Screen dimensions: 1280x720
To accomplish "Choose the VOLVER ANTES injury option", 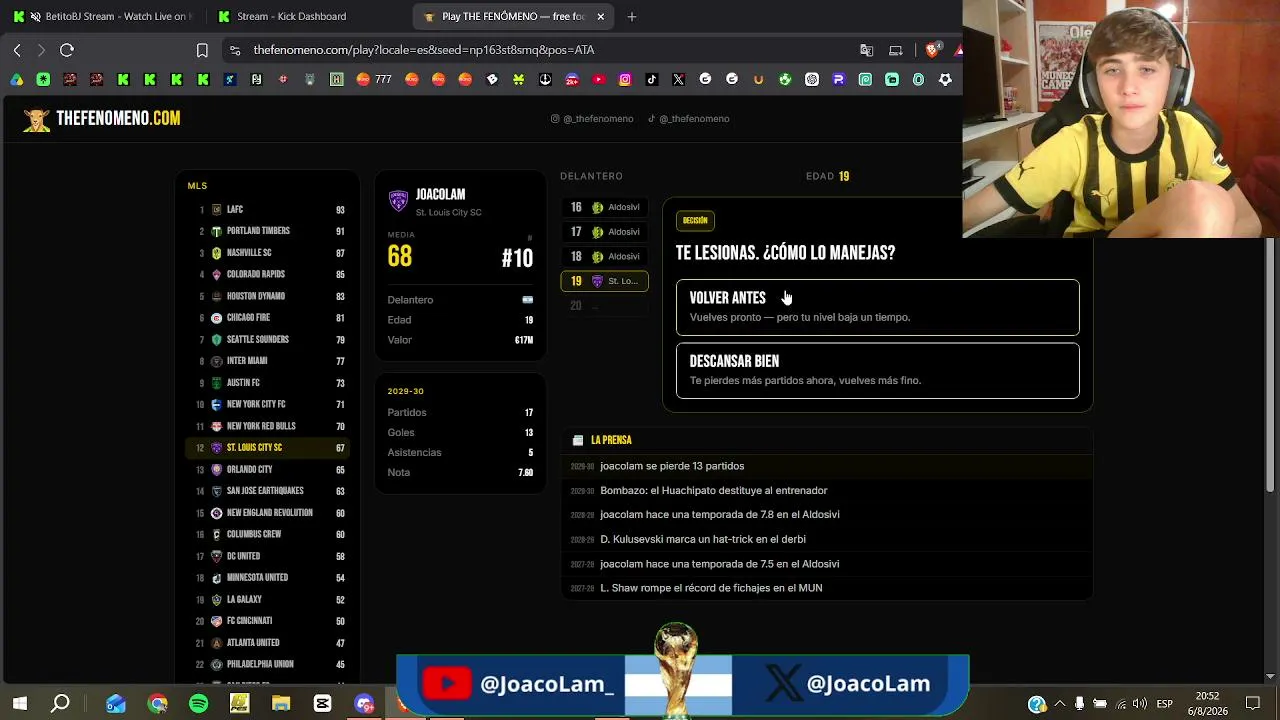I will tap(877, 307).
